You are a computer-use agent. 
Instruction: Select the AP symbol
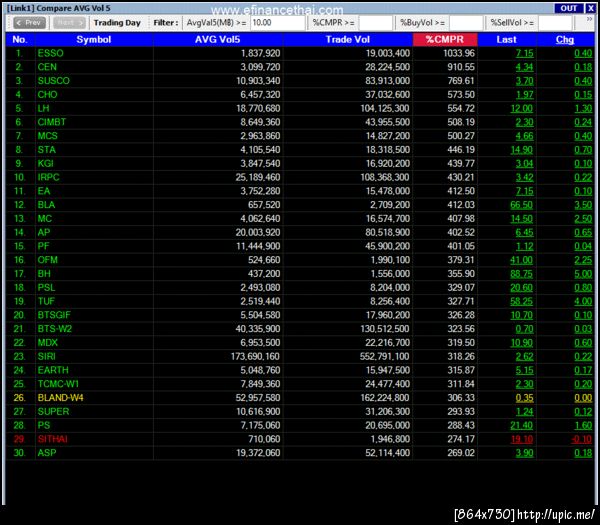click(44, 232)
